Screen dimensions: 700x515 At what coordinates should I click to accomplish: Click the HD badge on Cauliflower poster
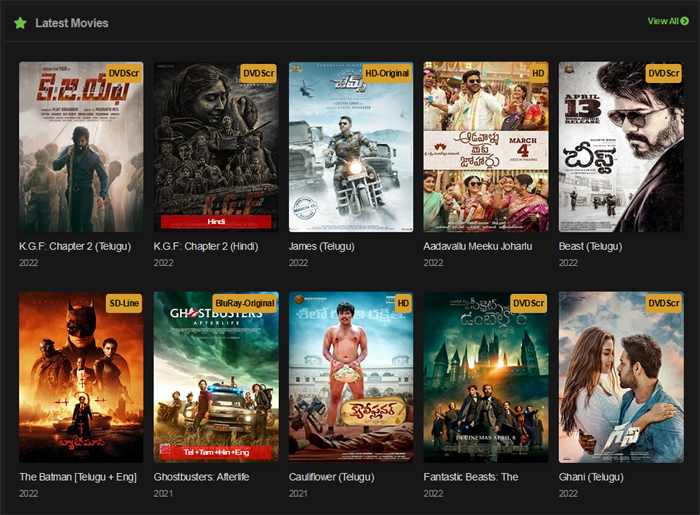tap(403, 303)
